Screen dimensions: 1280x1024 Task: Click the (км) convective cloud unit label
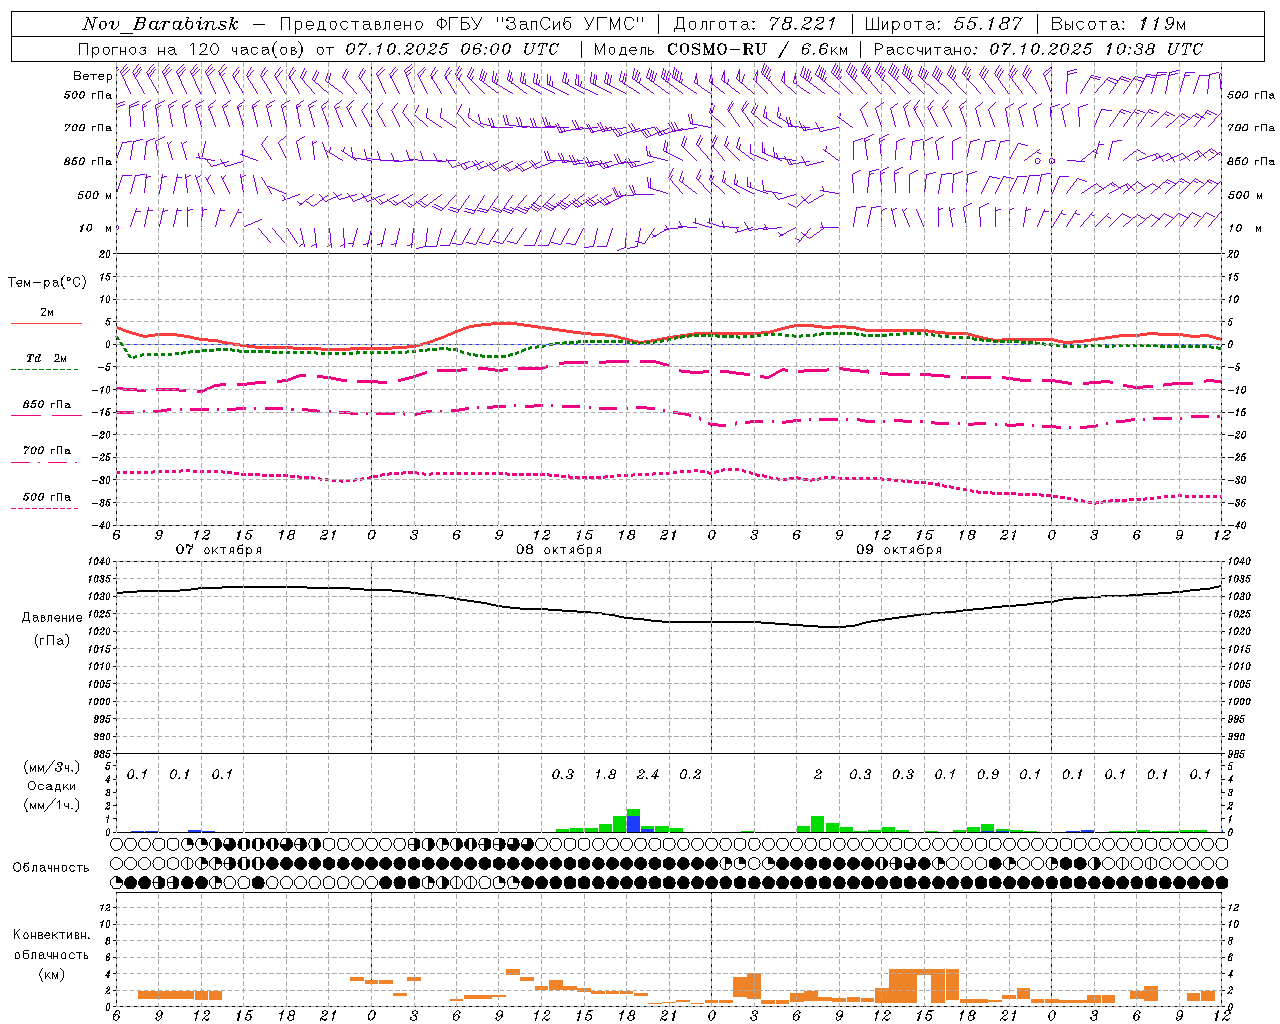coord(51,974)
